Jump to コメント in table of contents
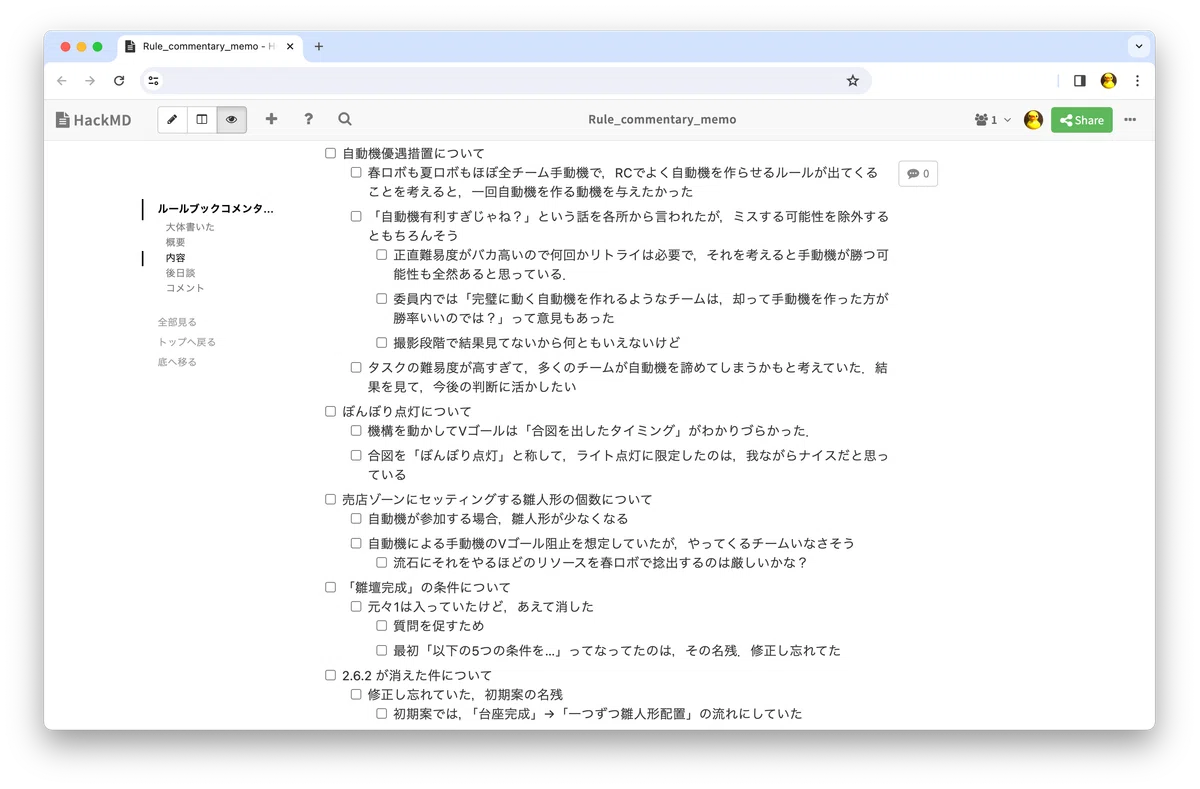Screen dimensions: 1200x789 pyautogui.click(x=185, y=288)
